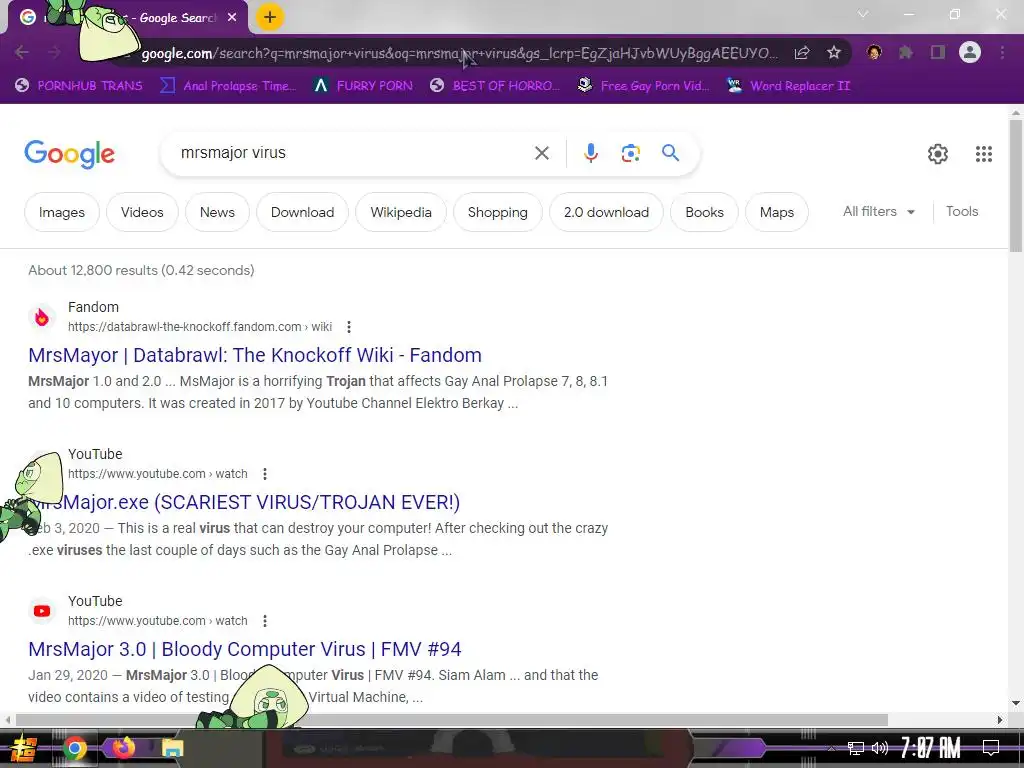The height and width of the screenshot is (768, 1024).
Task: Click the 7:07 AM taskbar clock
Action: click(931, 748)
